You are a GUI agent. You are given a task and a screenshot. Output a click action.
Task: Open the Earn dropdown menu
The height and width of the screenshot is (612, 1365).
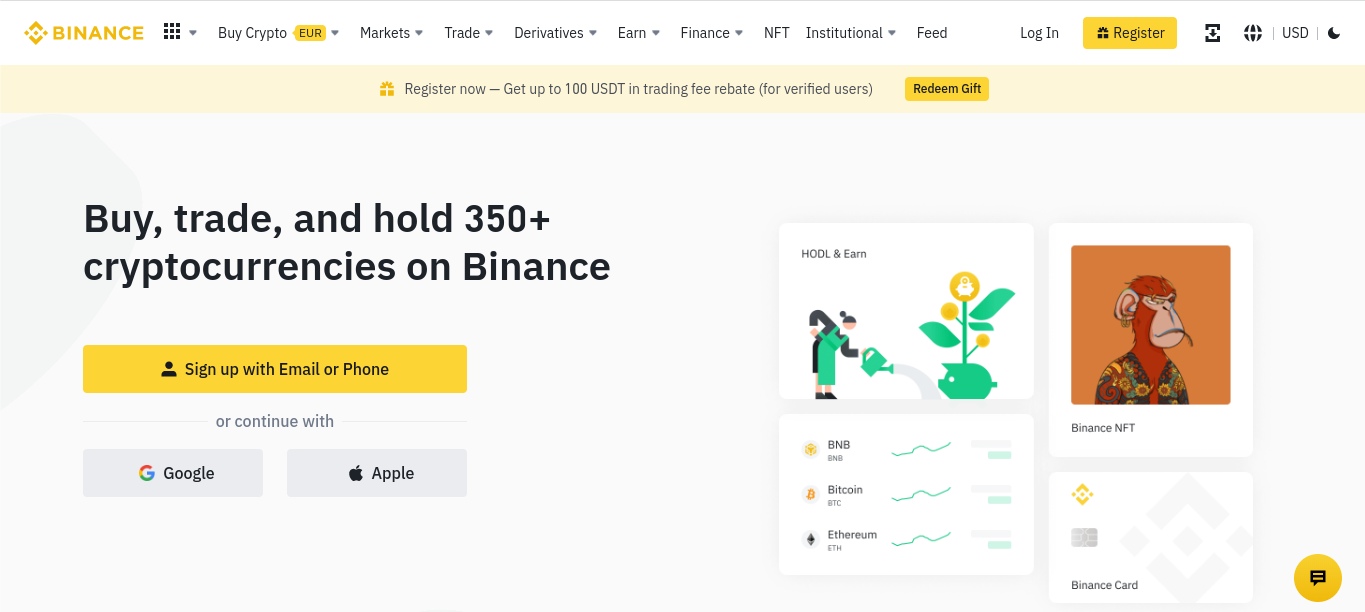639,33
